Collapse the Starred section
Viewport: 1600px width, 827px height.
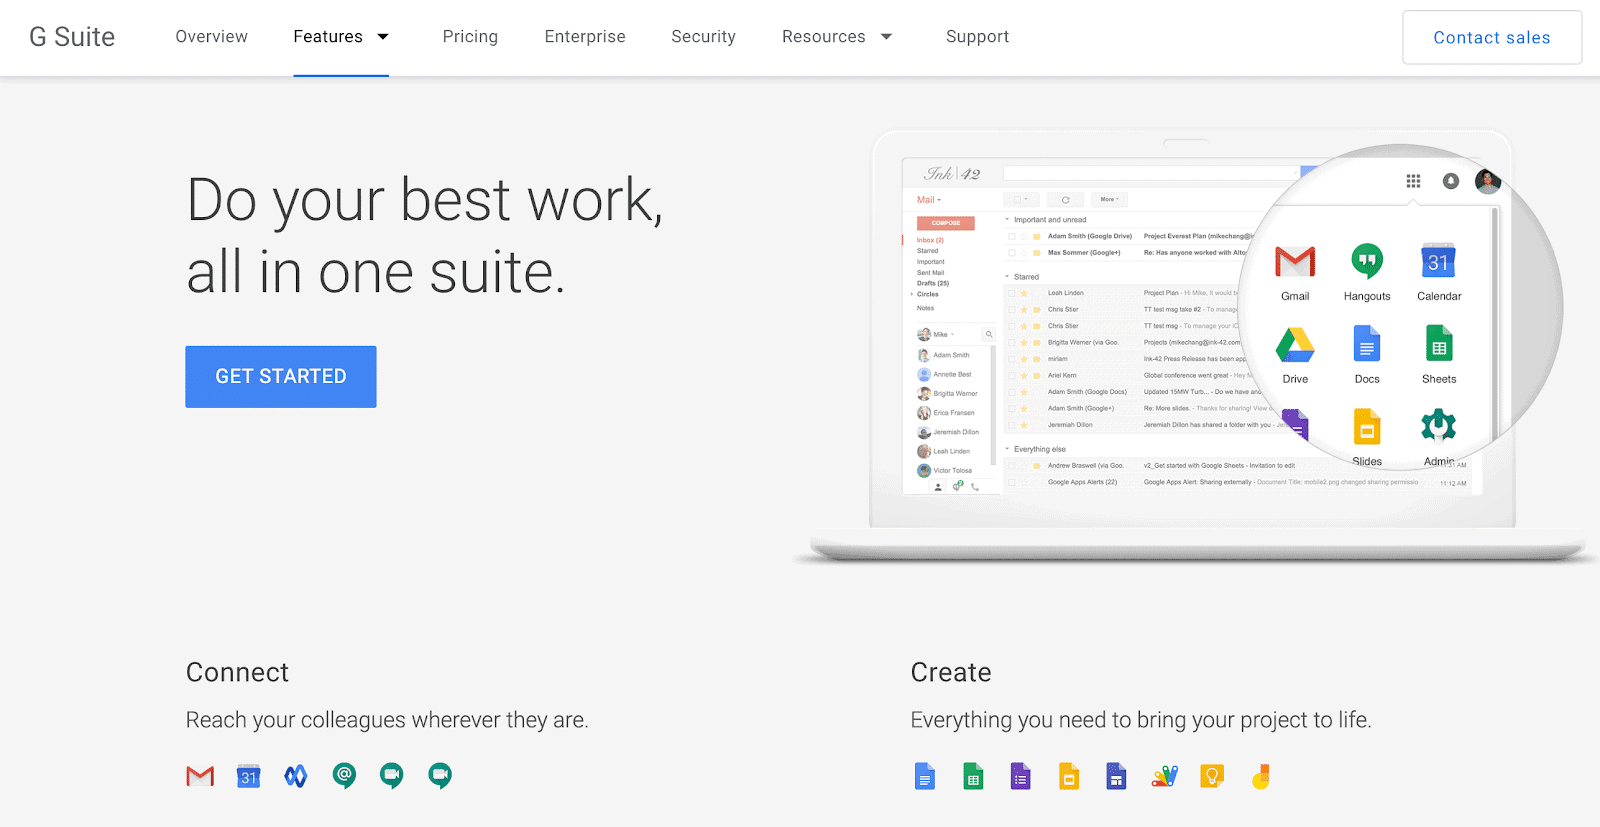pyautogui.click(x=1007, y=277)
